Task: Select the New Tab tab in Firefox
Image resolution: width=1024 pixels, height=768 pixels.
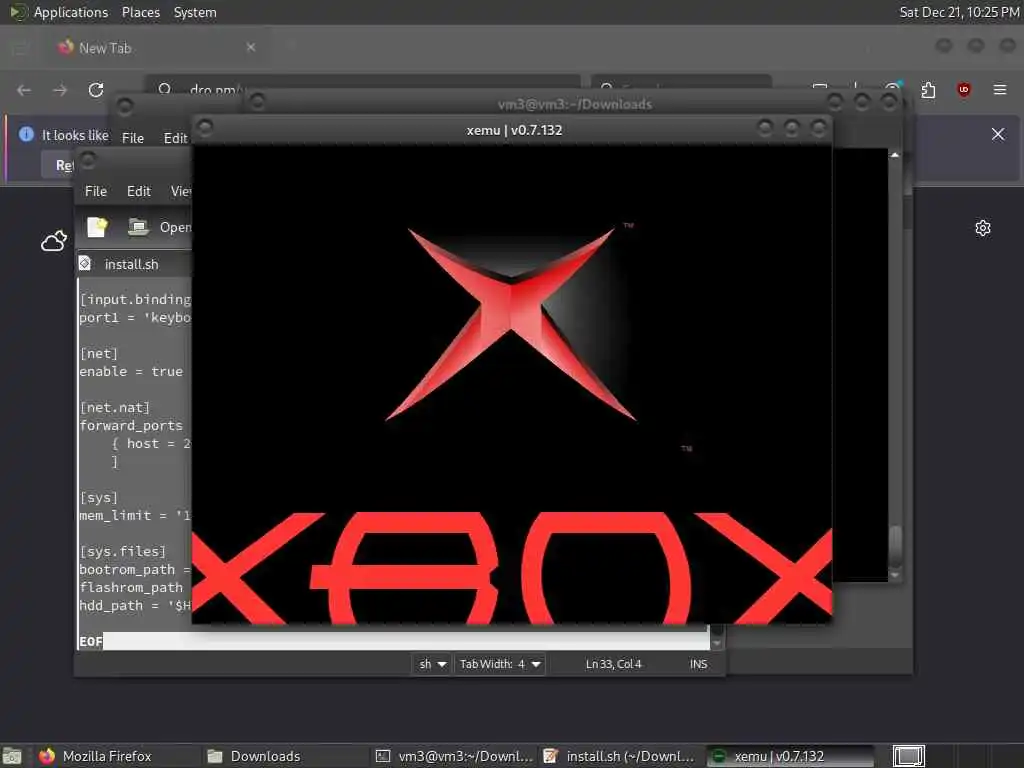Action: [157, 48]
